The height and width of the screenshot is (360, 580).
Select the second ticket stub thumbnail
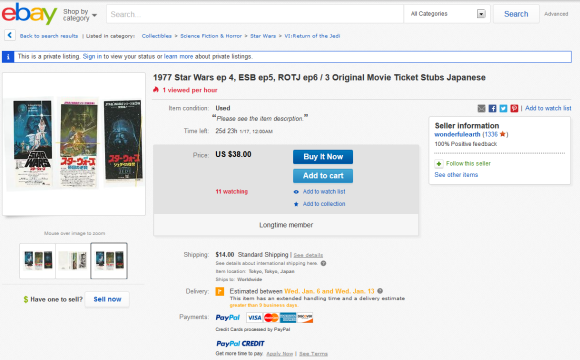click(73, 260)
